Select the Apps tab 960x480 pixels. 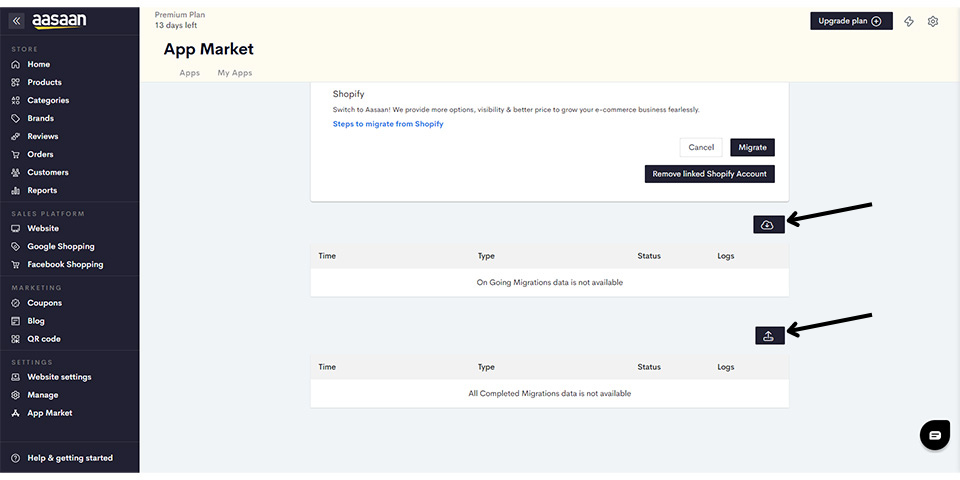pyautogui.click(x=190, y=73)
